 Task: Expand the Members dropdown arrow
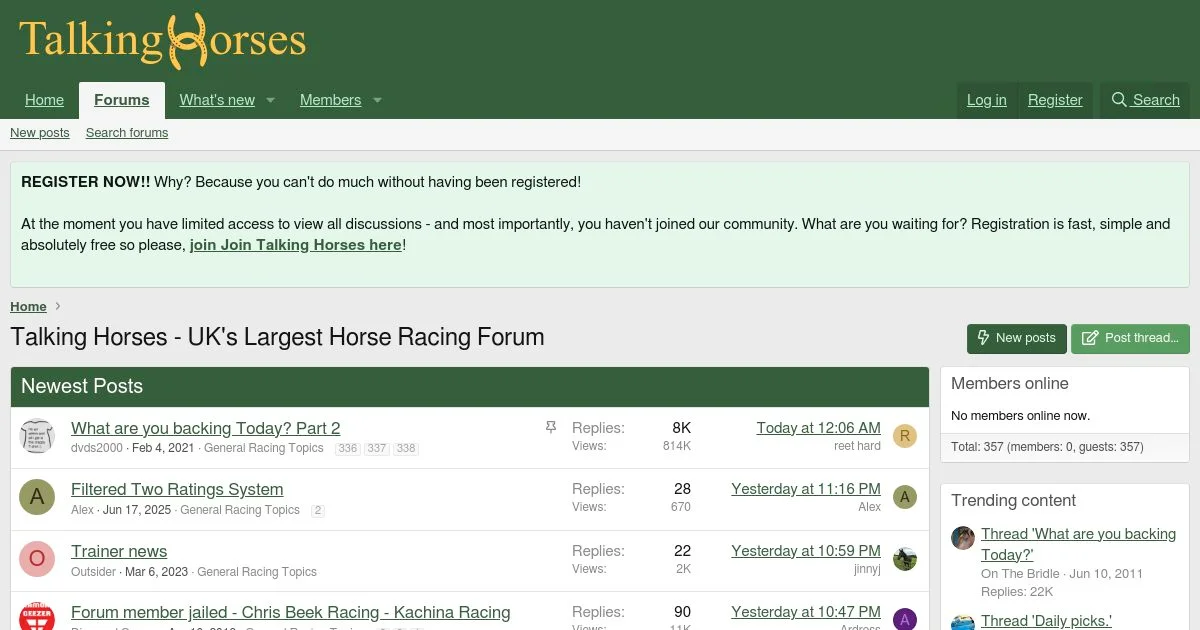click(x=377, y=100)
